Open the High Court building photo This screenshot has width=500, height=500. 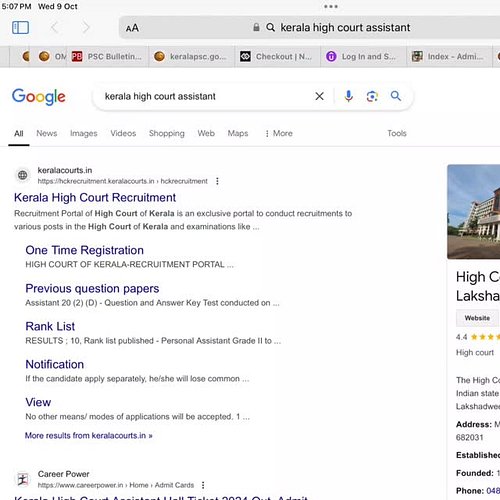click(x=474, y=212)
